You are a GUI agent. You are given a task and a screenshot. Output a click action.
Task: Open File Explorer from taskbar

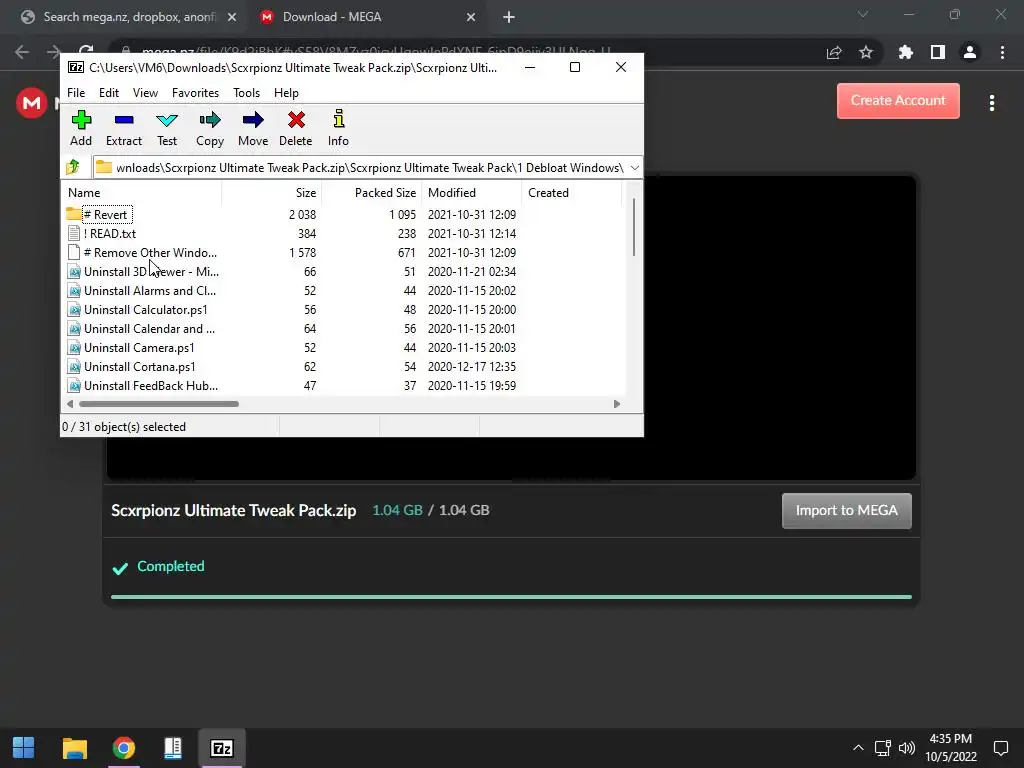(x=74, y=748)
